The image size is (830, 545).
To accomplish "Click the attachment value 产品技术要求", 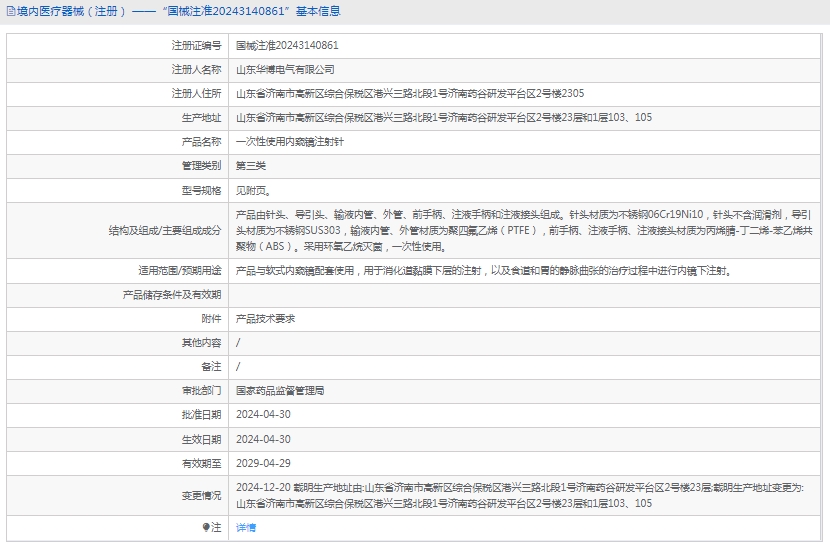I will pyautogui.click(x=265, y=319).
